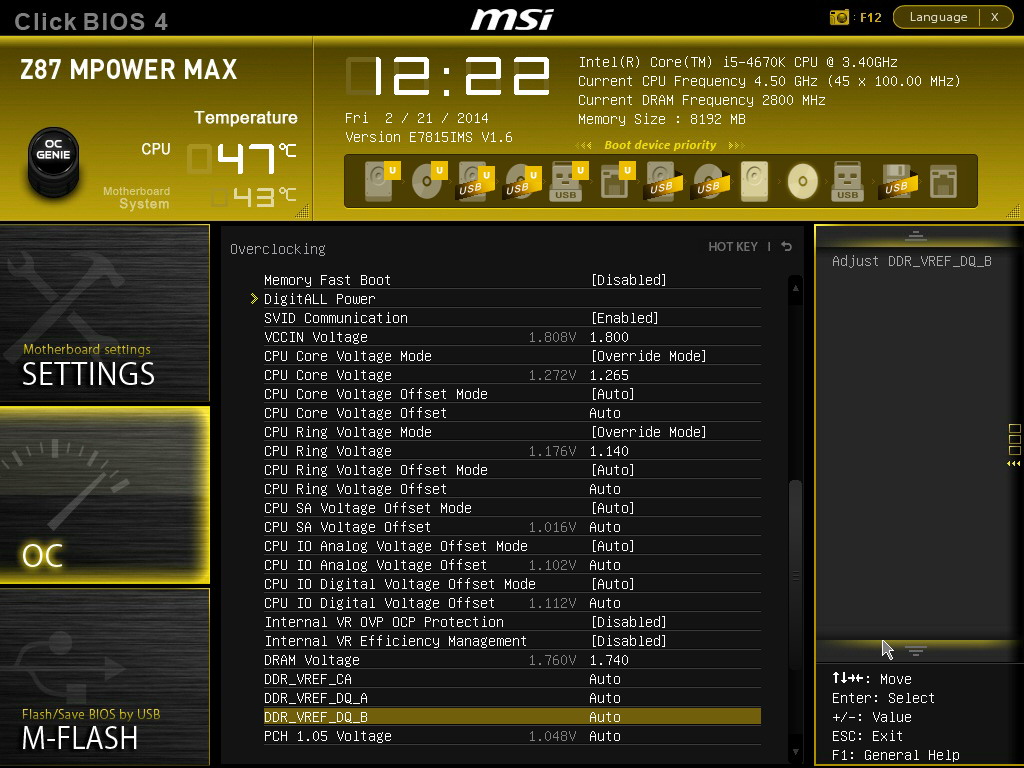Screen dimensions: 1024x768
Task: Choose the UEFI USB key boot icon
Action: pos(569,181)
